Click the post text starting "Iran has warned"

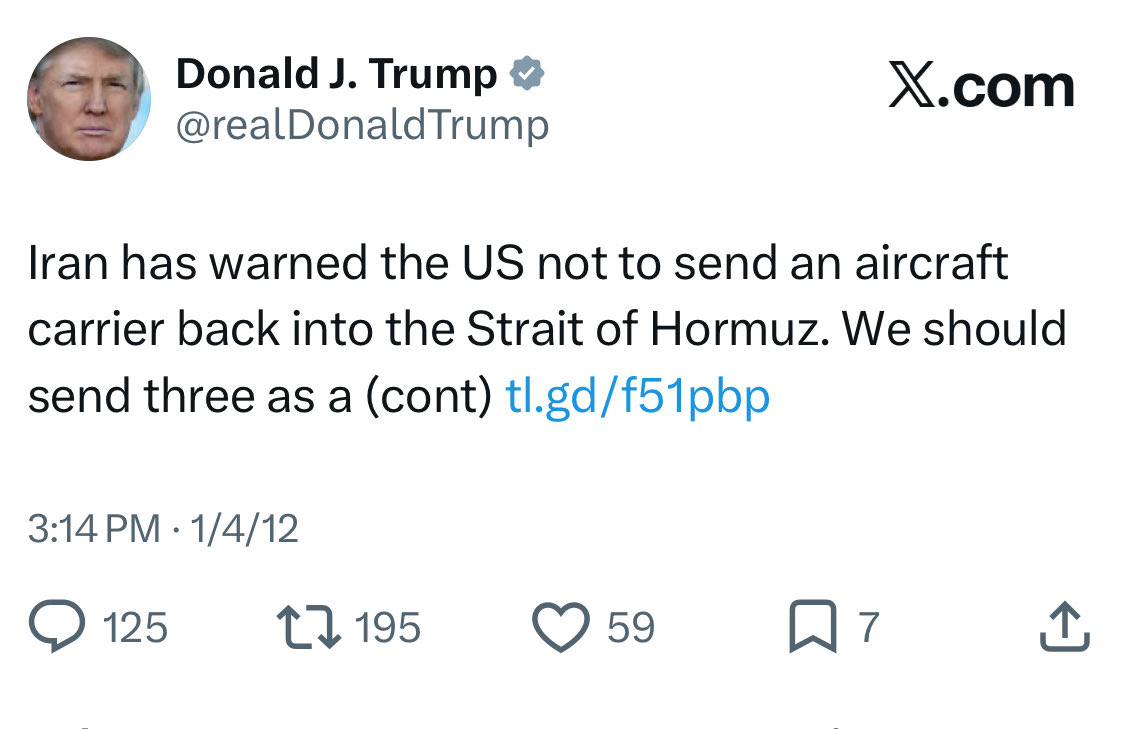[x=518, y=263]
